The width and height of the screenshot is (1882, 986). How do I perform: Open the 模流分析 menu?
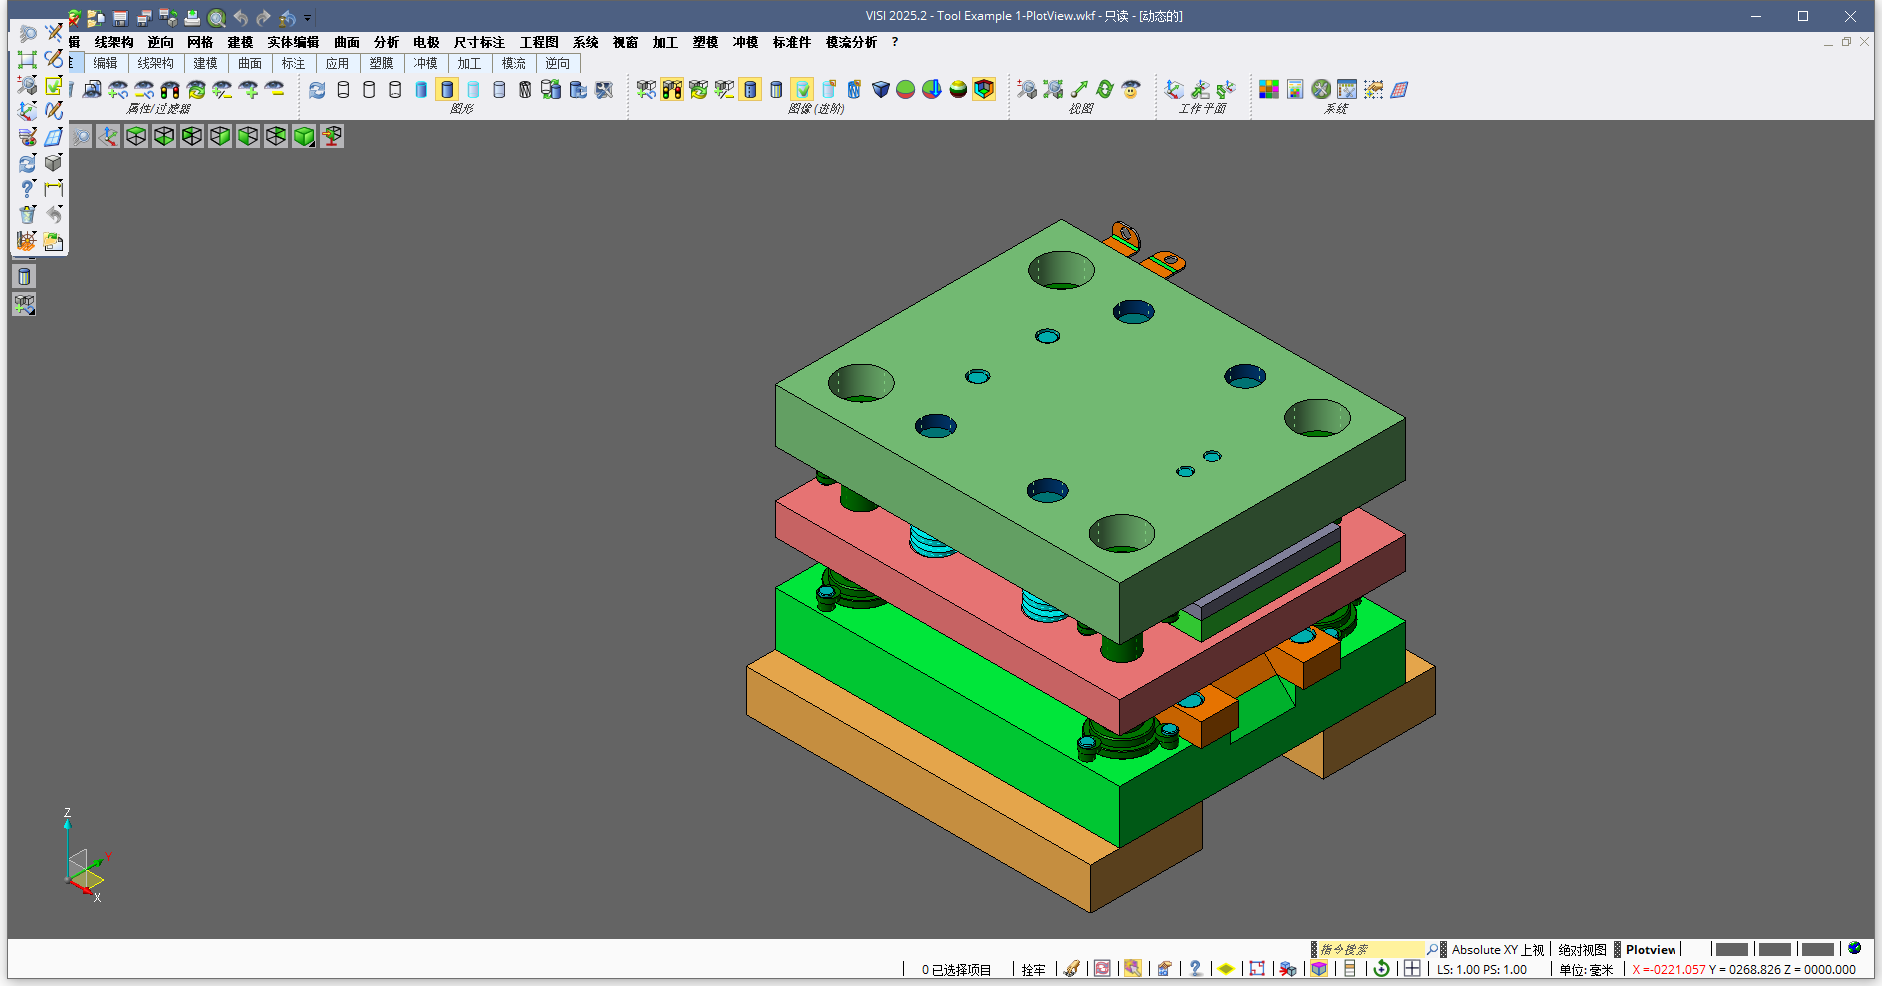click(851, 42)
